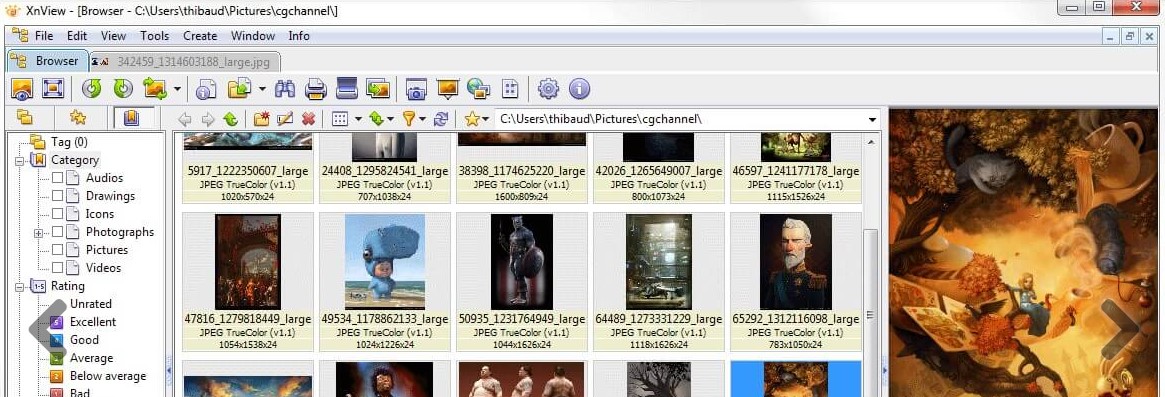Open the Favorites star dropdown arrow
This screenshot has height=397, width=1165.
click(486, 119)
